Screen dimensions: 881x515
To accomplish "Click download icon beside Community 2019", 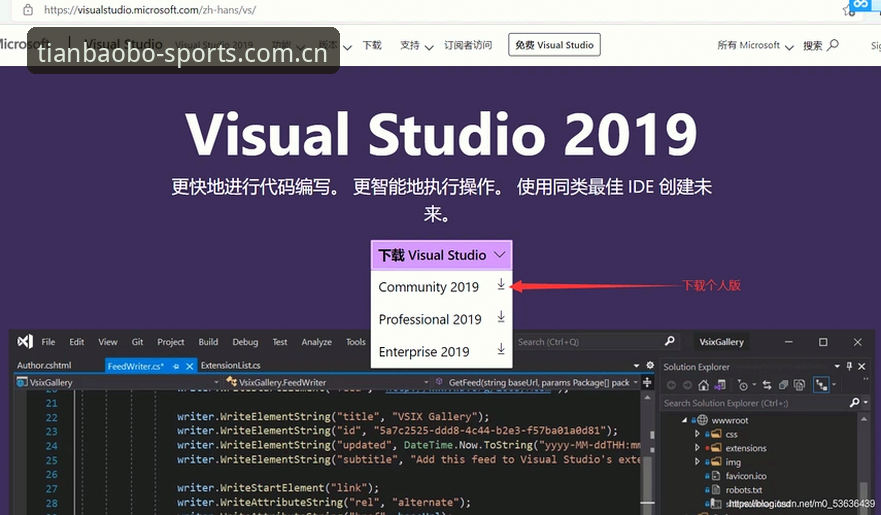I will coord(501,285).
